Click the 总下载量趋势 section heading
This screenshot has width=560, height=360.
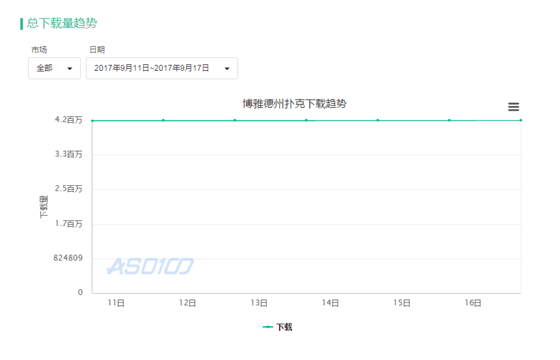click(62, 23)
